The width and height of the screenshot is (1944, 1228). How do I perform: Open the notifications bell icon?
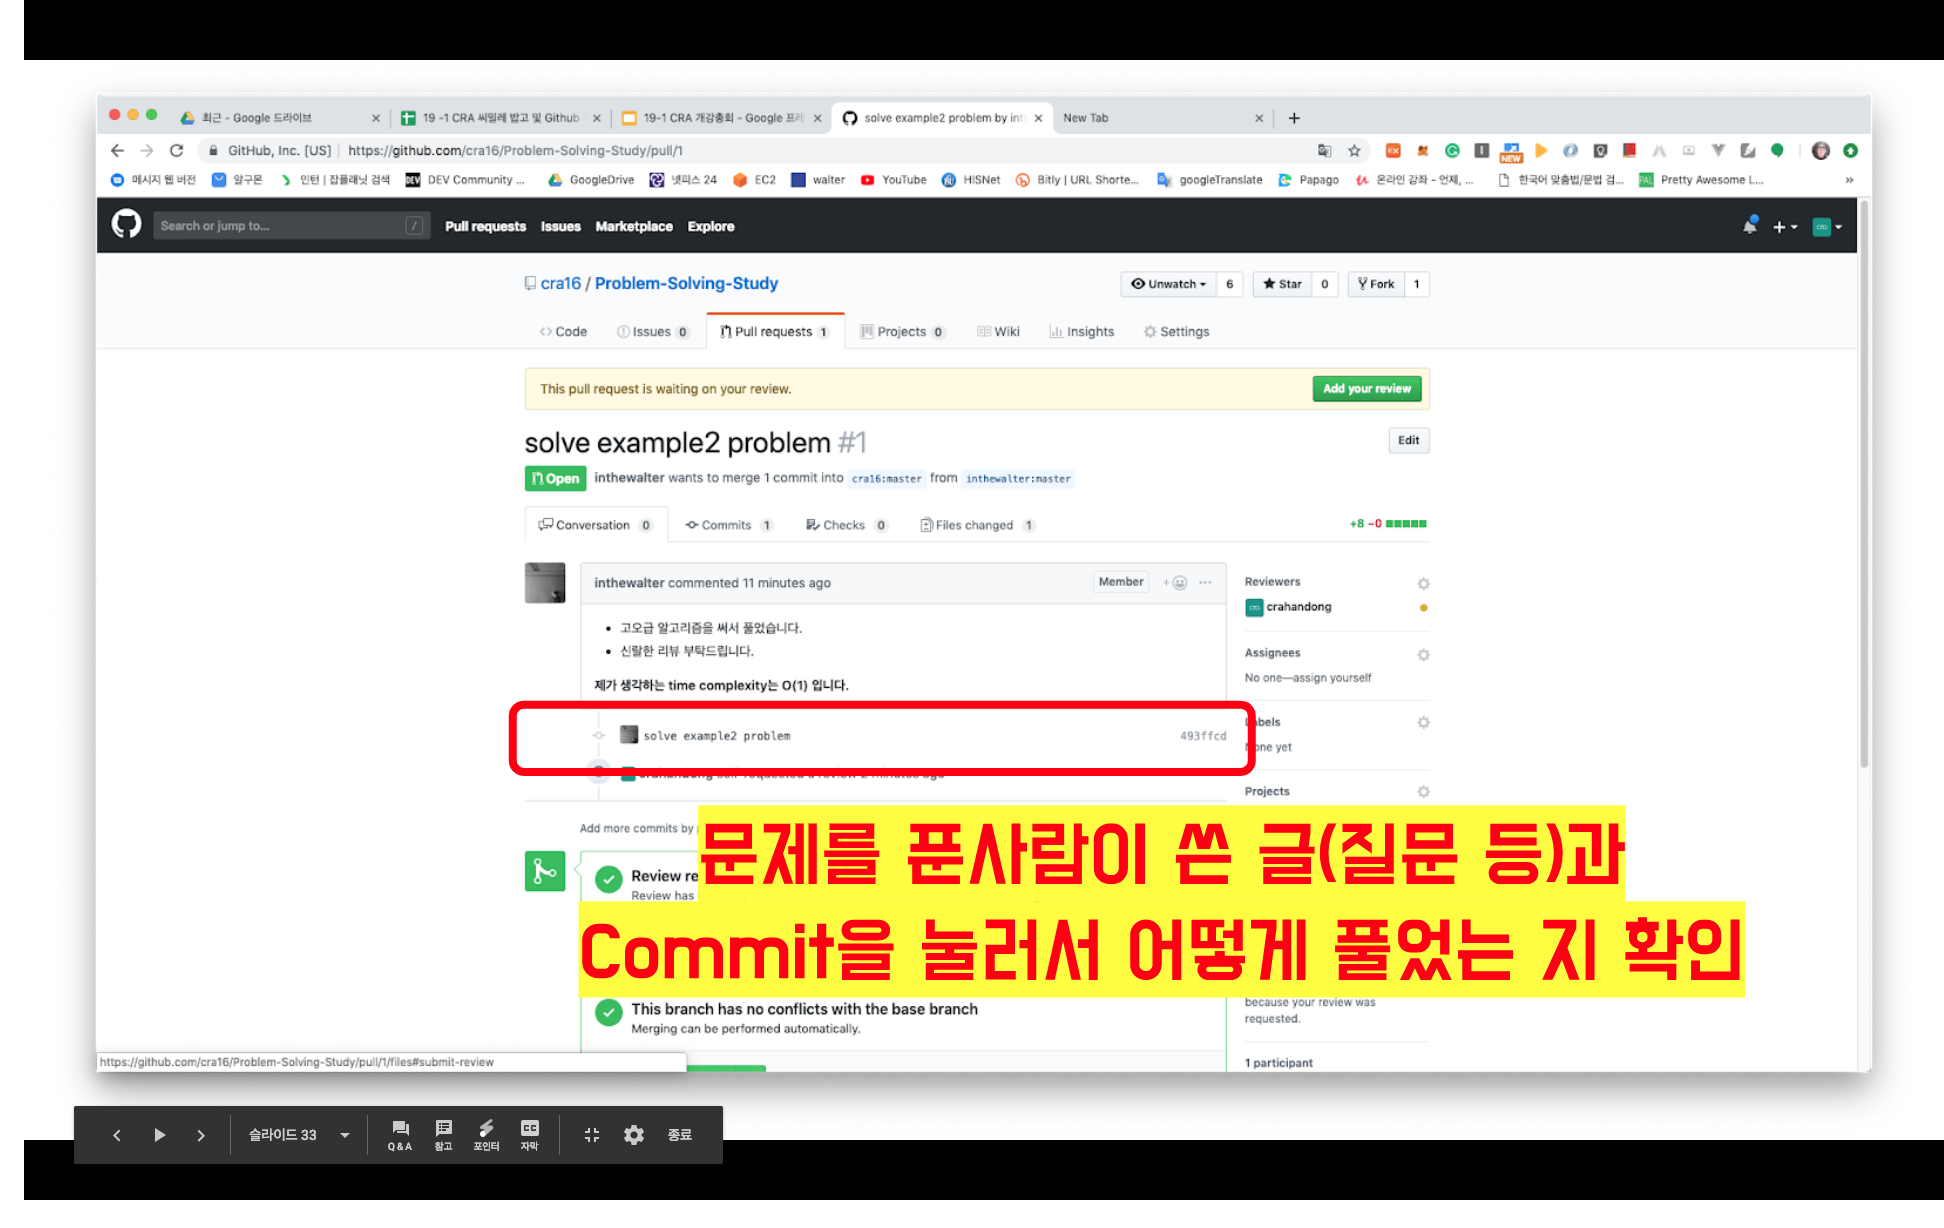pyautogui.click(x=1750, y=226)
